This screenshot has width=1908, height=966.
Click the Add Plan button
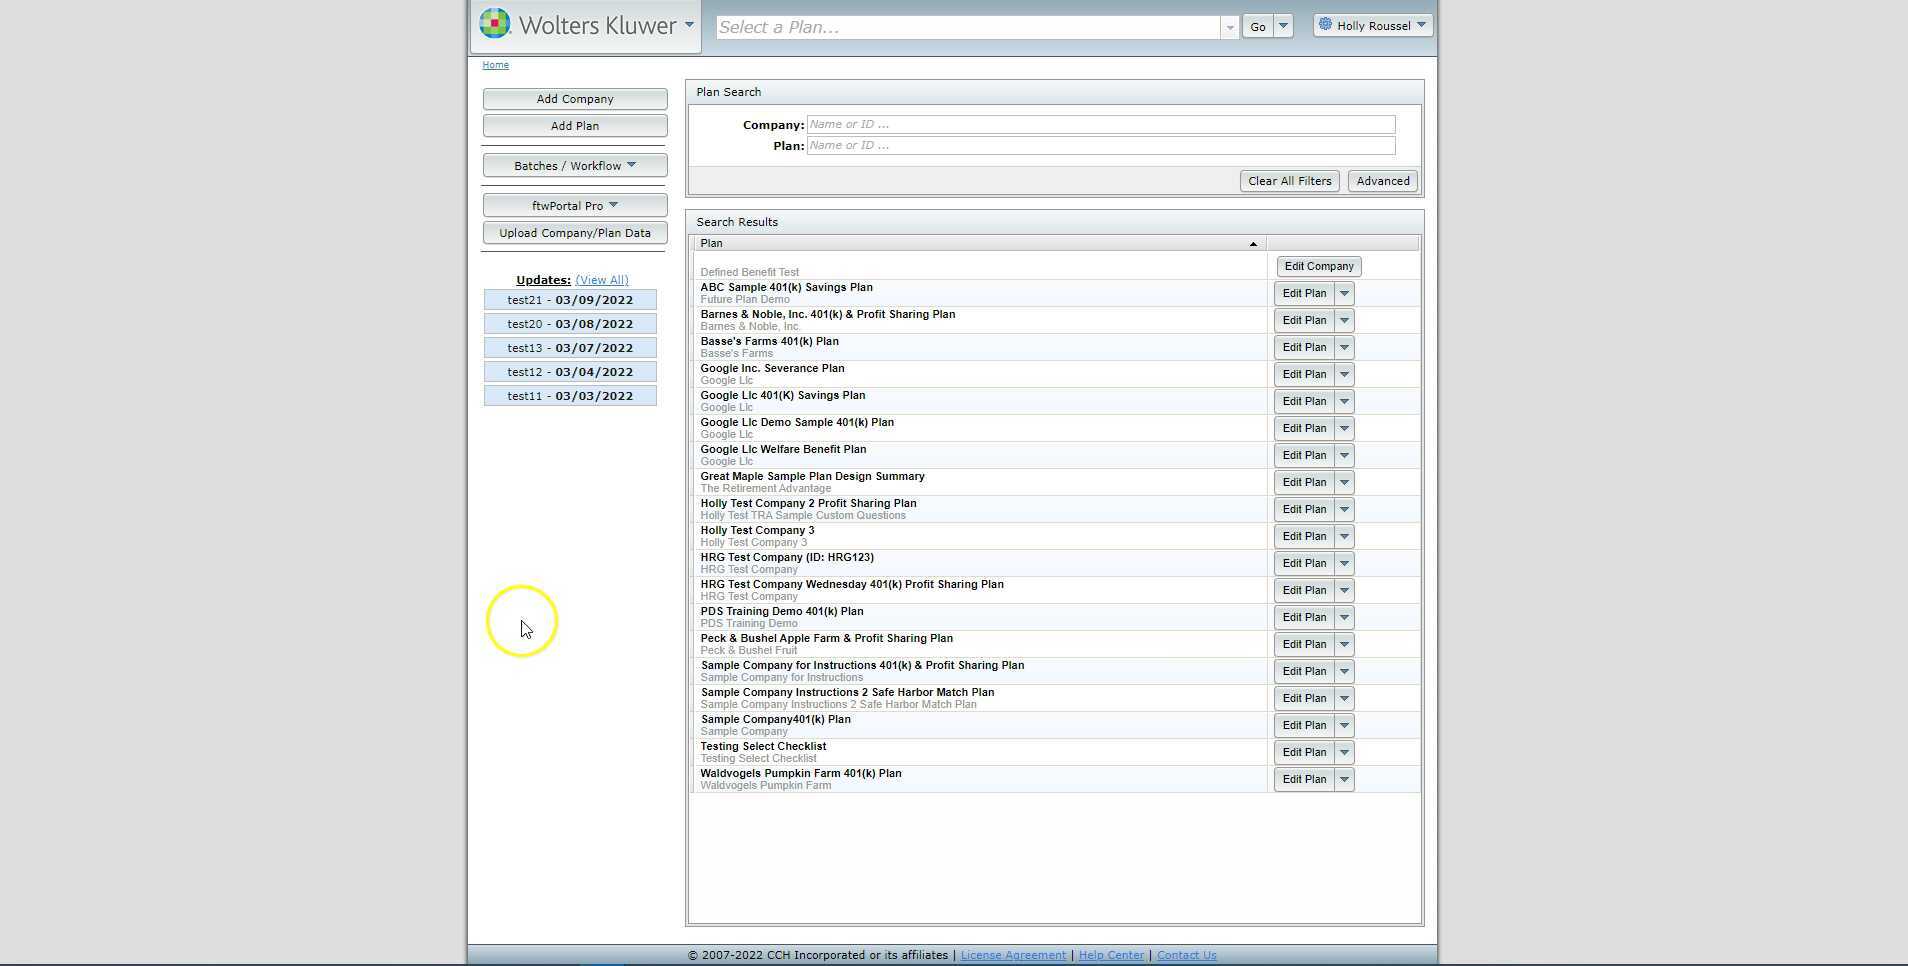pyautogui.click(x=575, y=125)
